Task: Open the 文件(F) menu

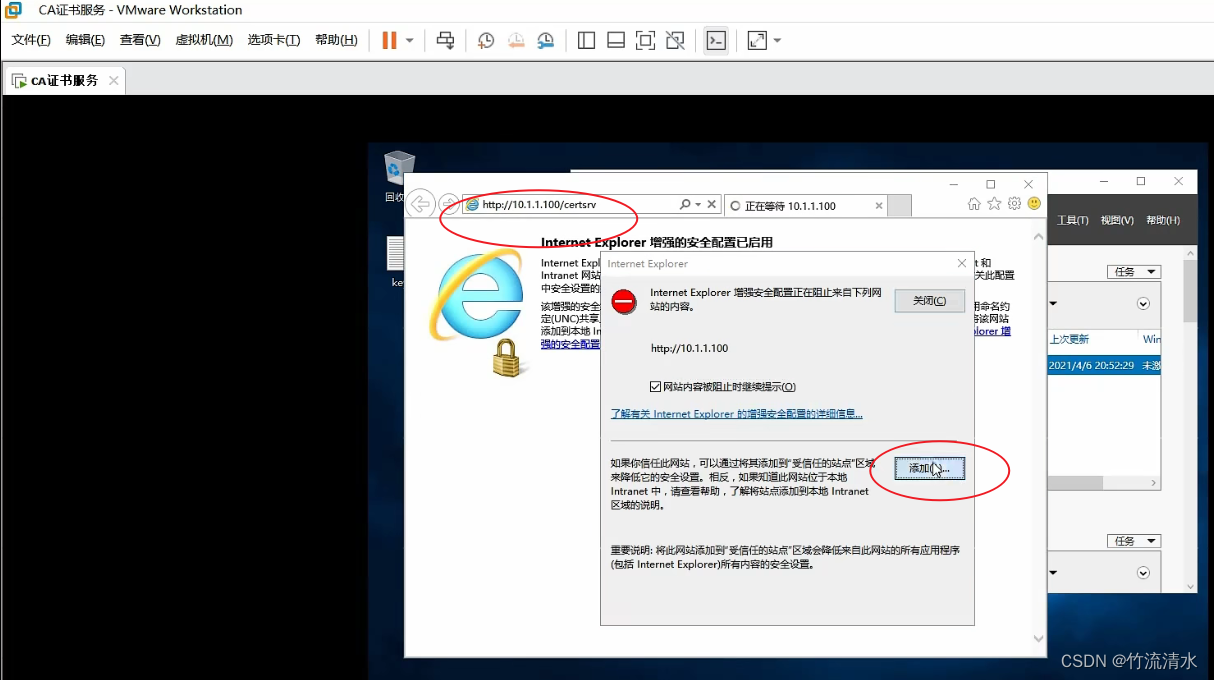Action: click(31, 40)
